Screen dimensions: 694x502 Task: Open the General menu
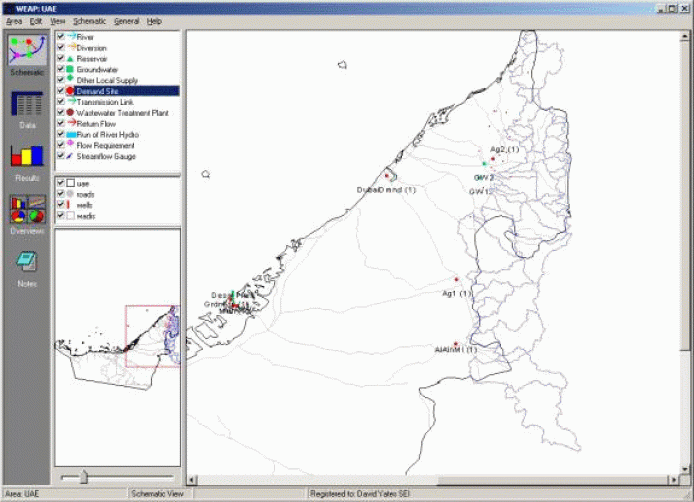pyautogui.click(x=126, y=21)
